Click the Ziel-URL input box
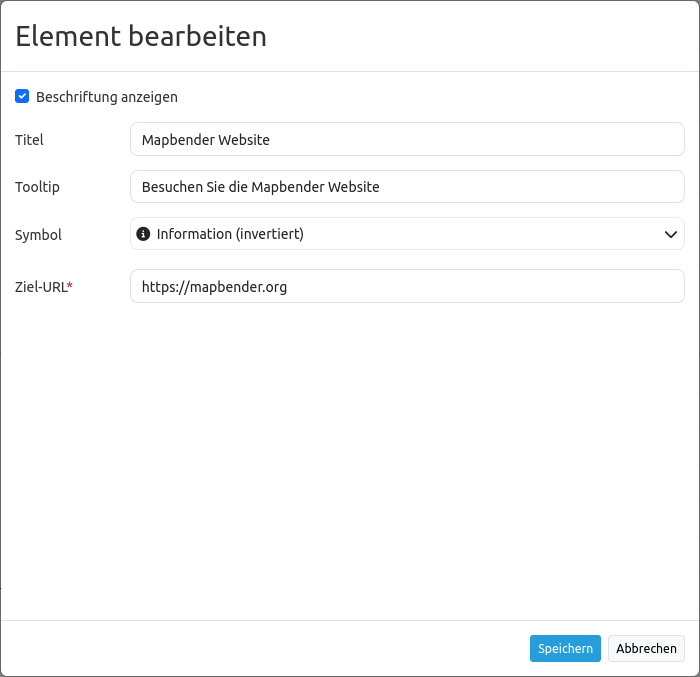This screenshot has height=677, width=700. (x=407, y=287)
